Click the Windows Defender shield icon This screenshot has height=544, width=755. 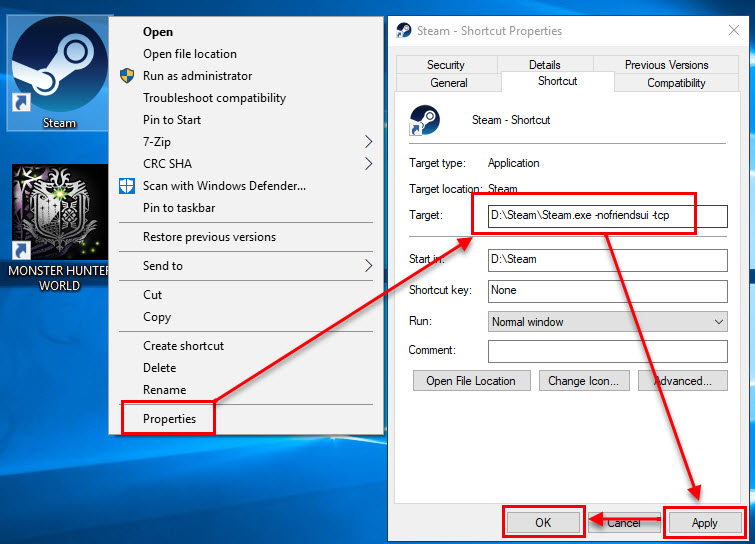[127, 186]
